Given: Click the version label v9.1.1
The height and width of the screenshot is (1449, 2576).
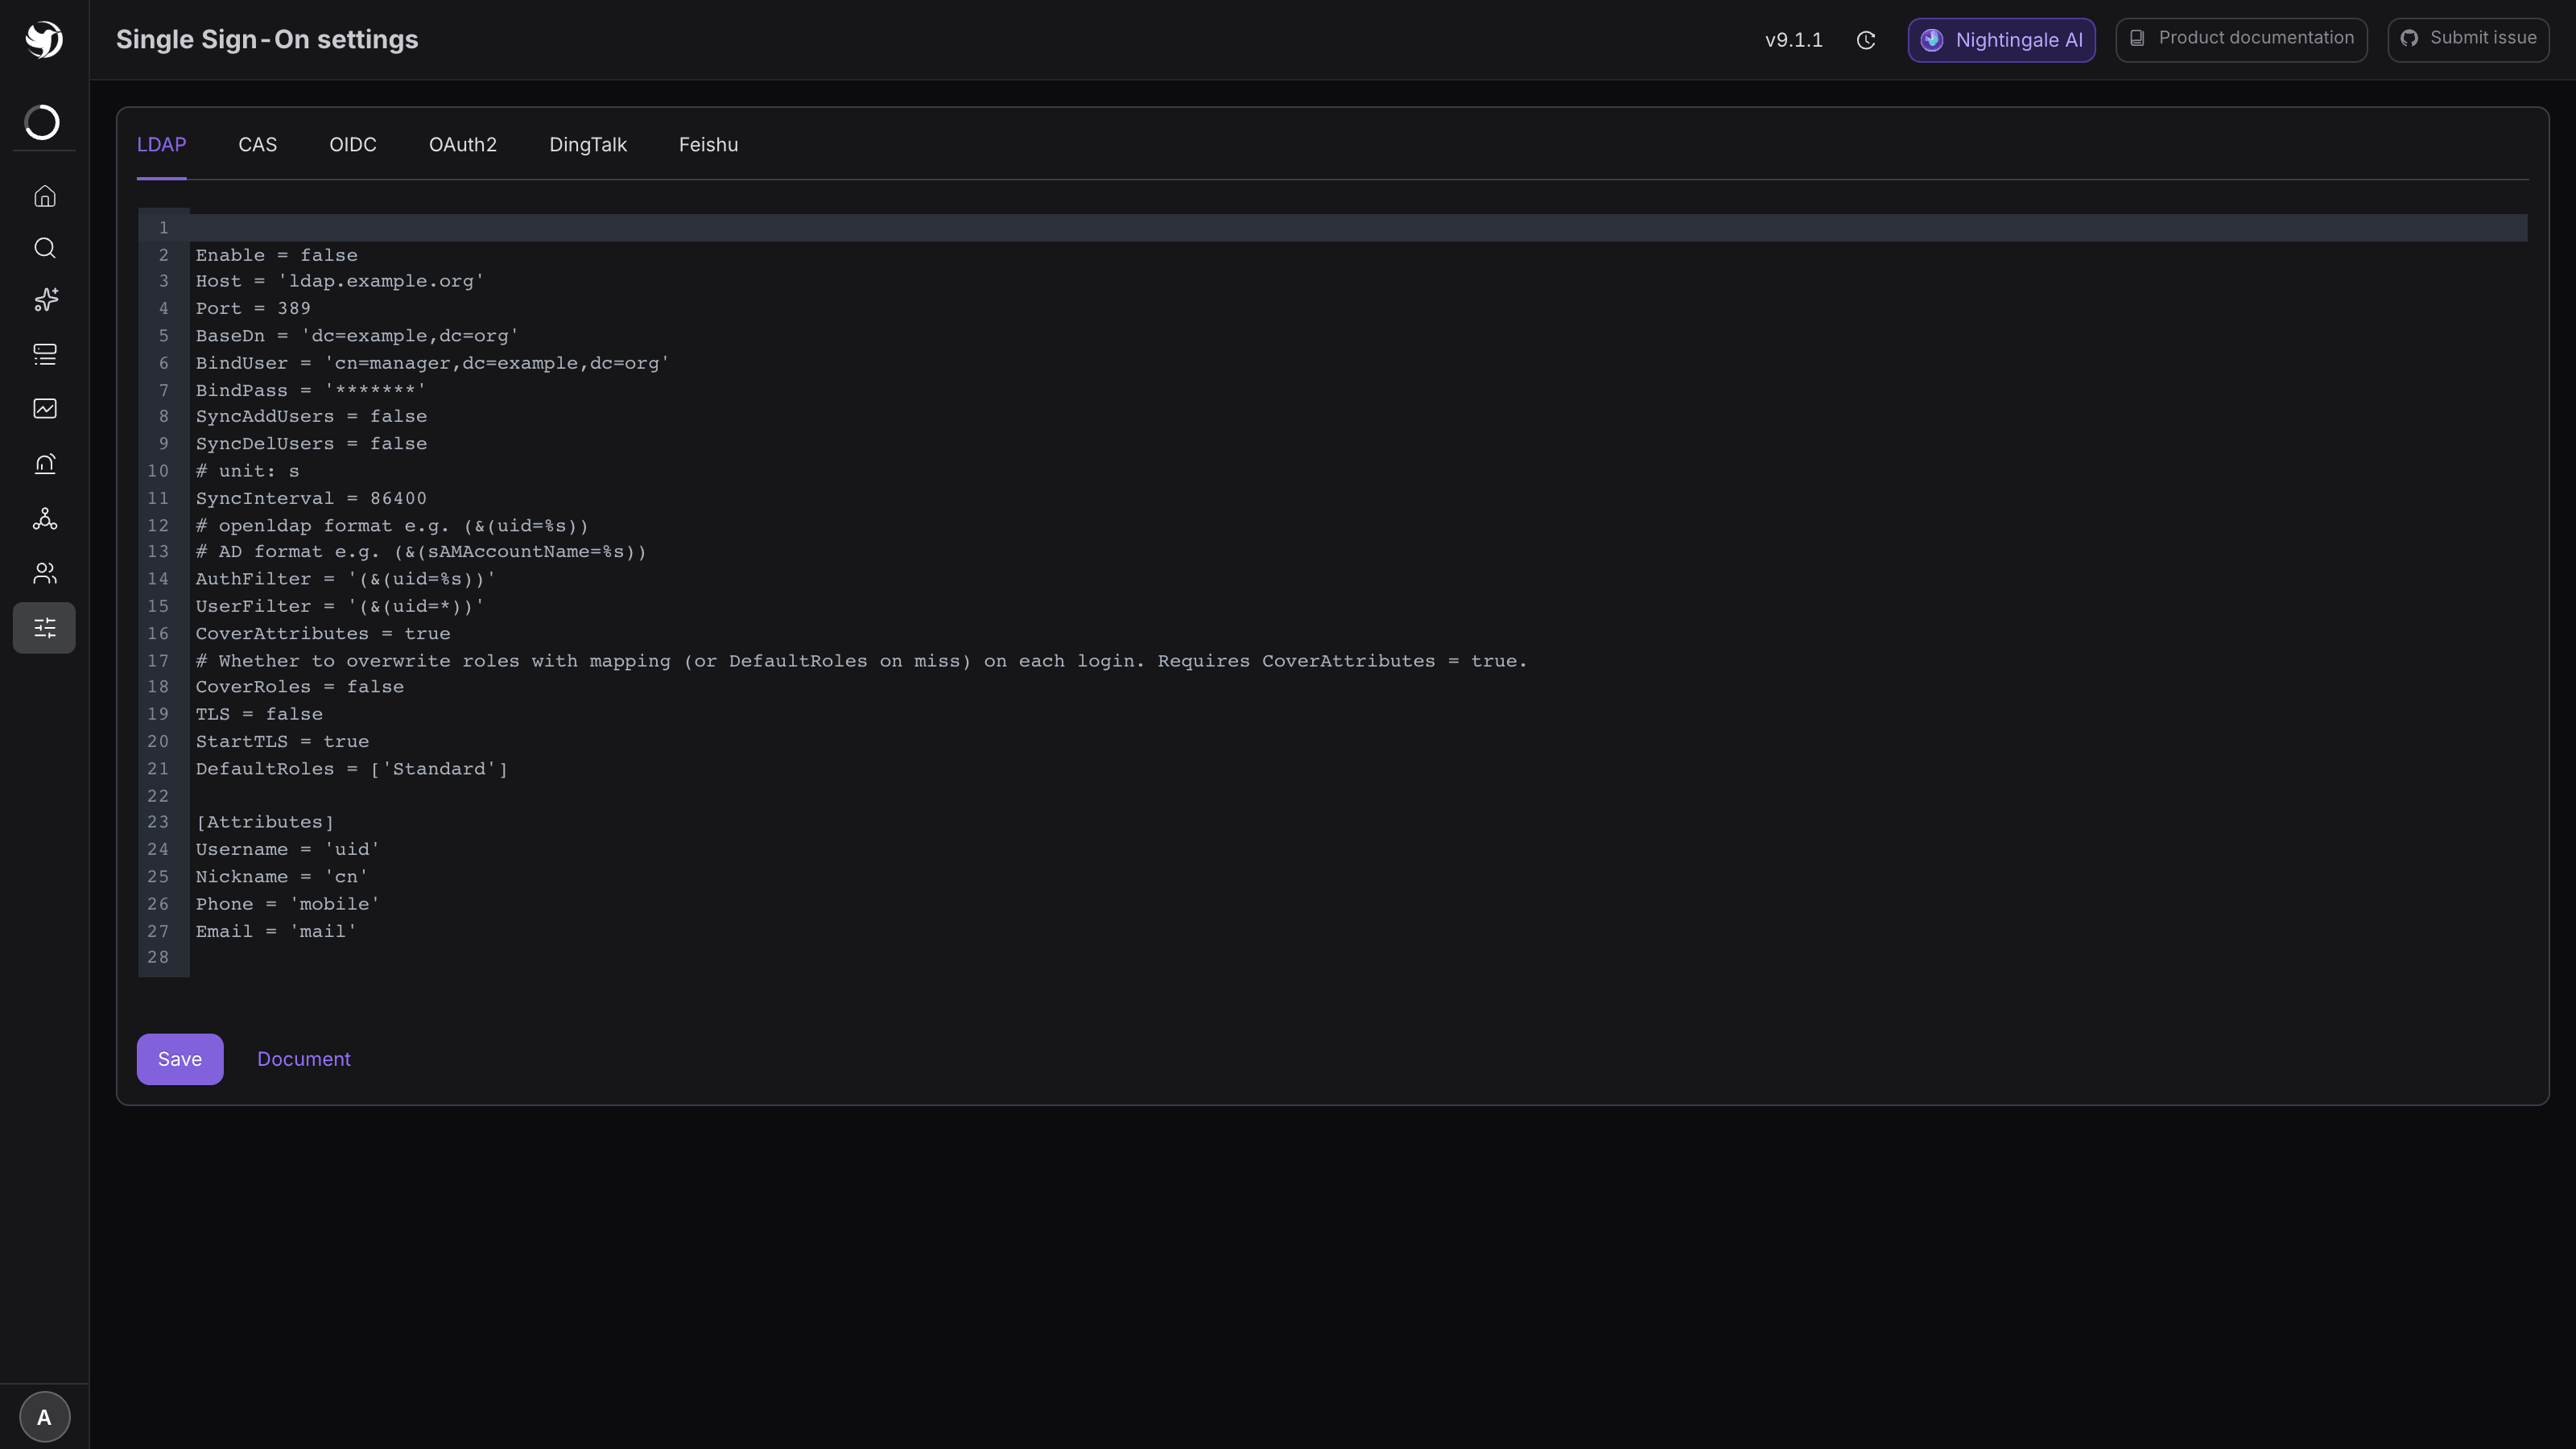Looking at the screenshot, I should [1794, 40].
